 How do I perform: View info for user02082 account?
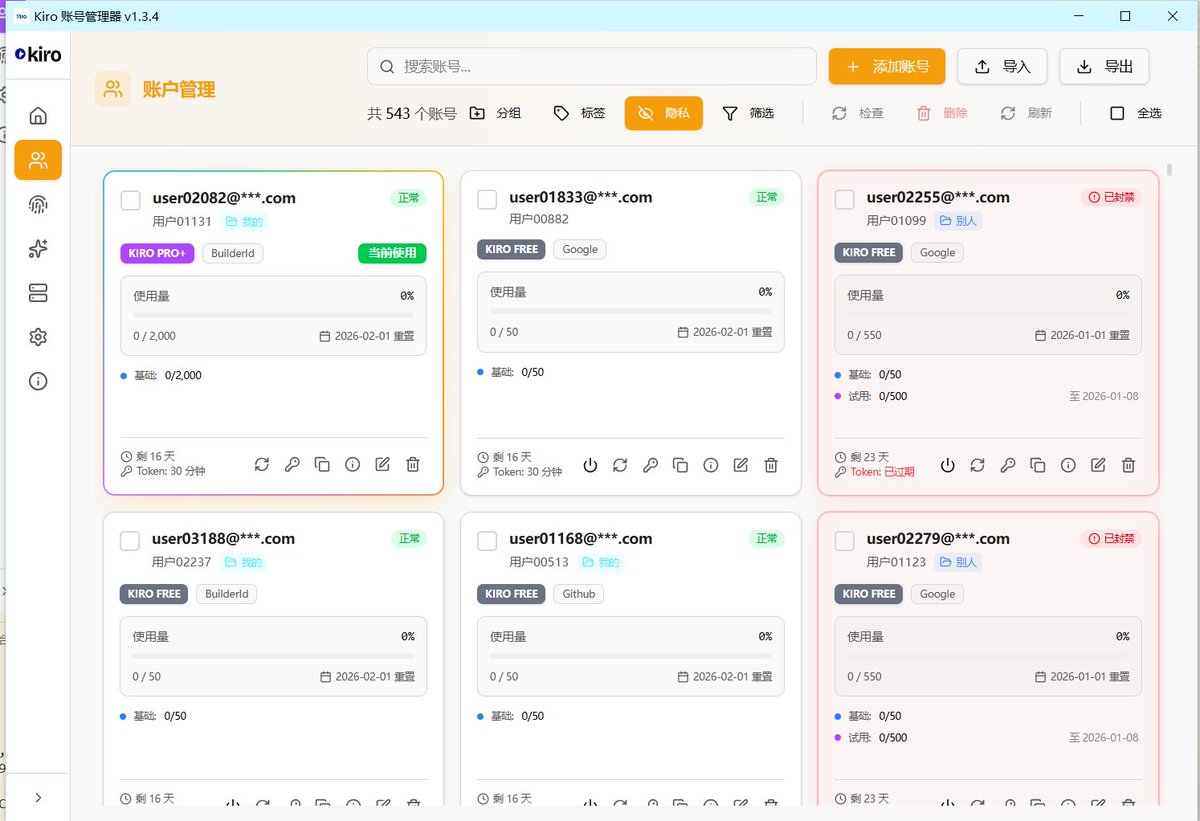pyautogui.click(x=352, y=464)
